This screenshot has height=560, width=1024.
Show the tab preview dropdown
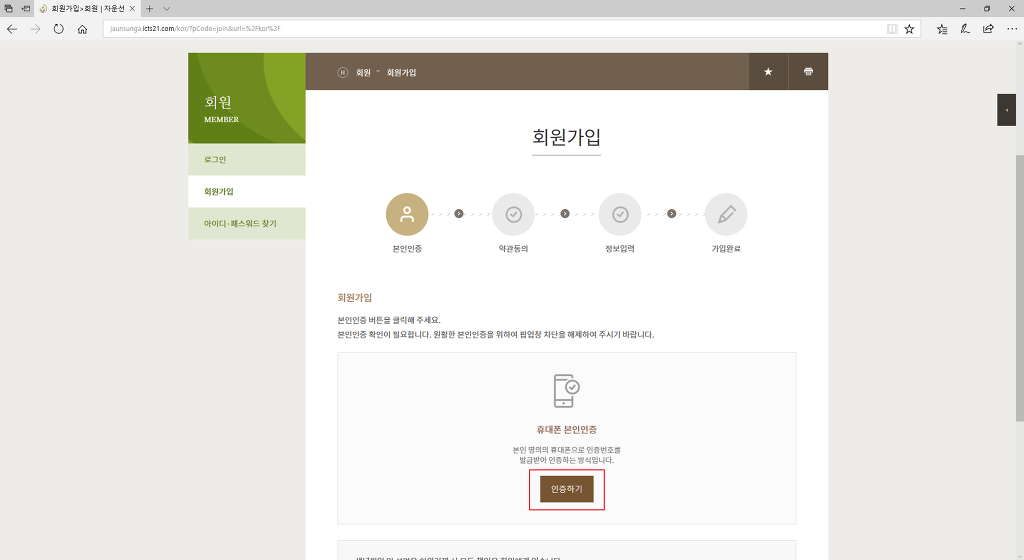click(167, 8)
